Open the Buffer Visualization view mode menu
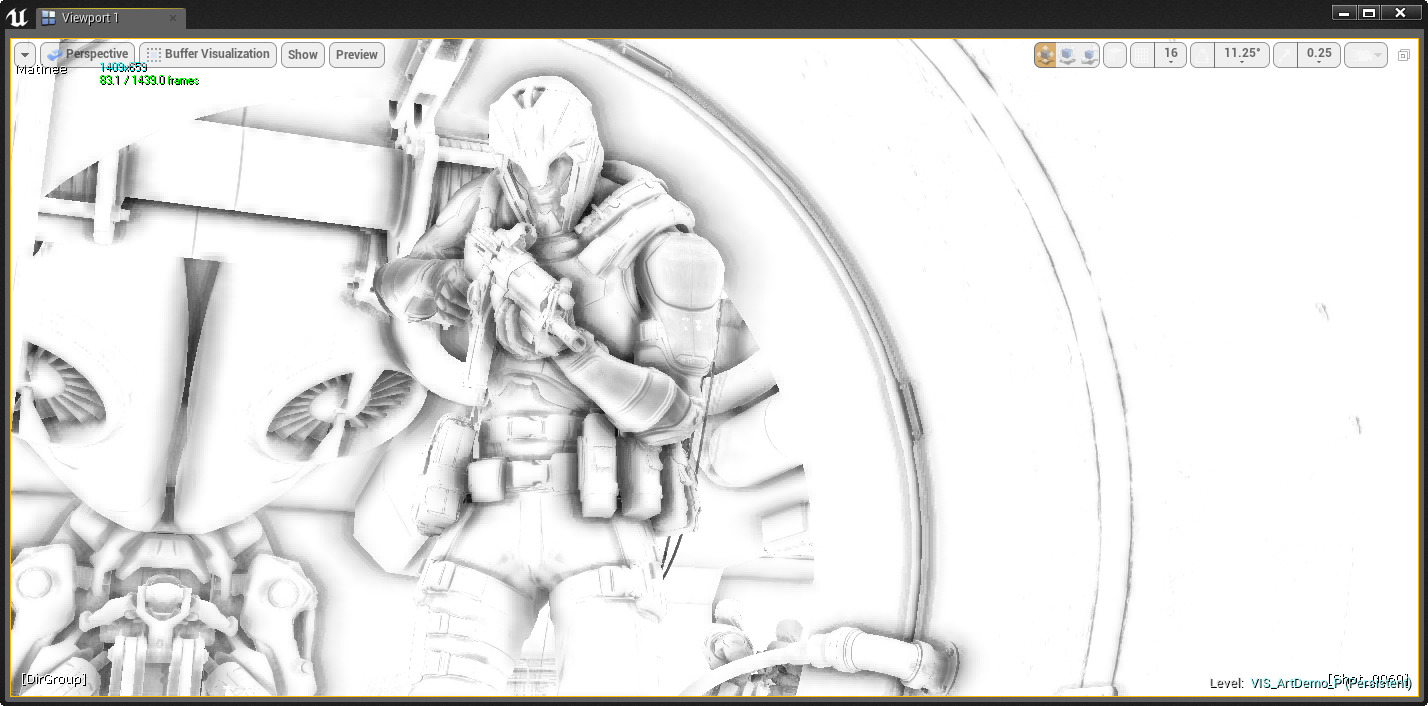Screen dimensions: 1428x706 (x=208, y=54)
